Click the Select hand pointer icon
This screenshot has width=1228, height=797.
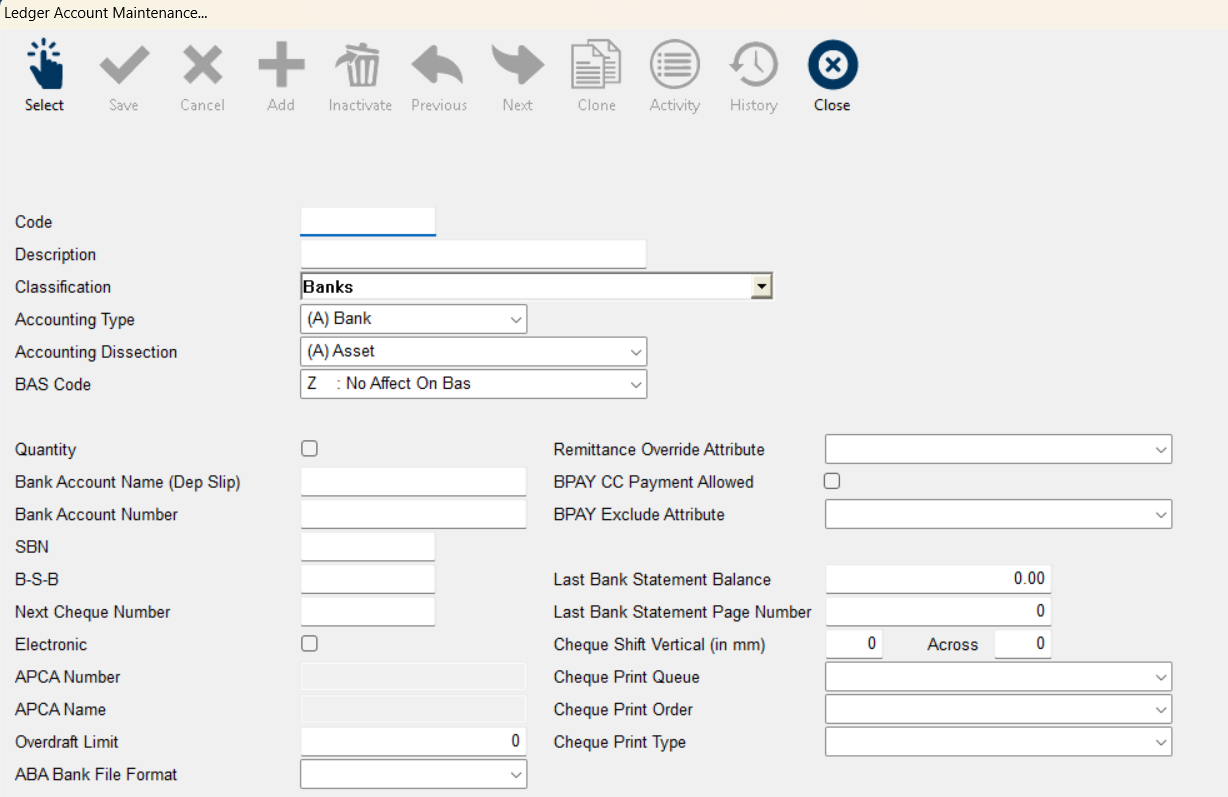point(44,66)
